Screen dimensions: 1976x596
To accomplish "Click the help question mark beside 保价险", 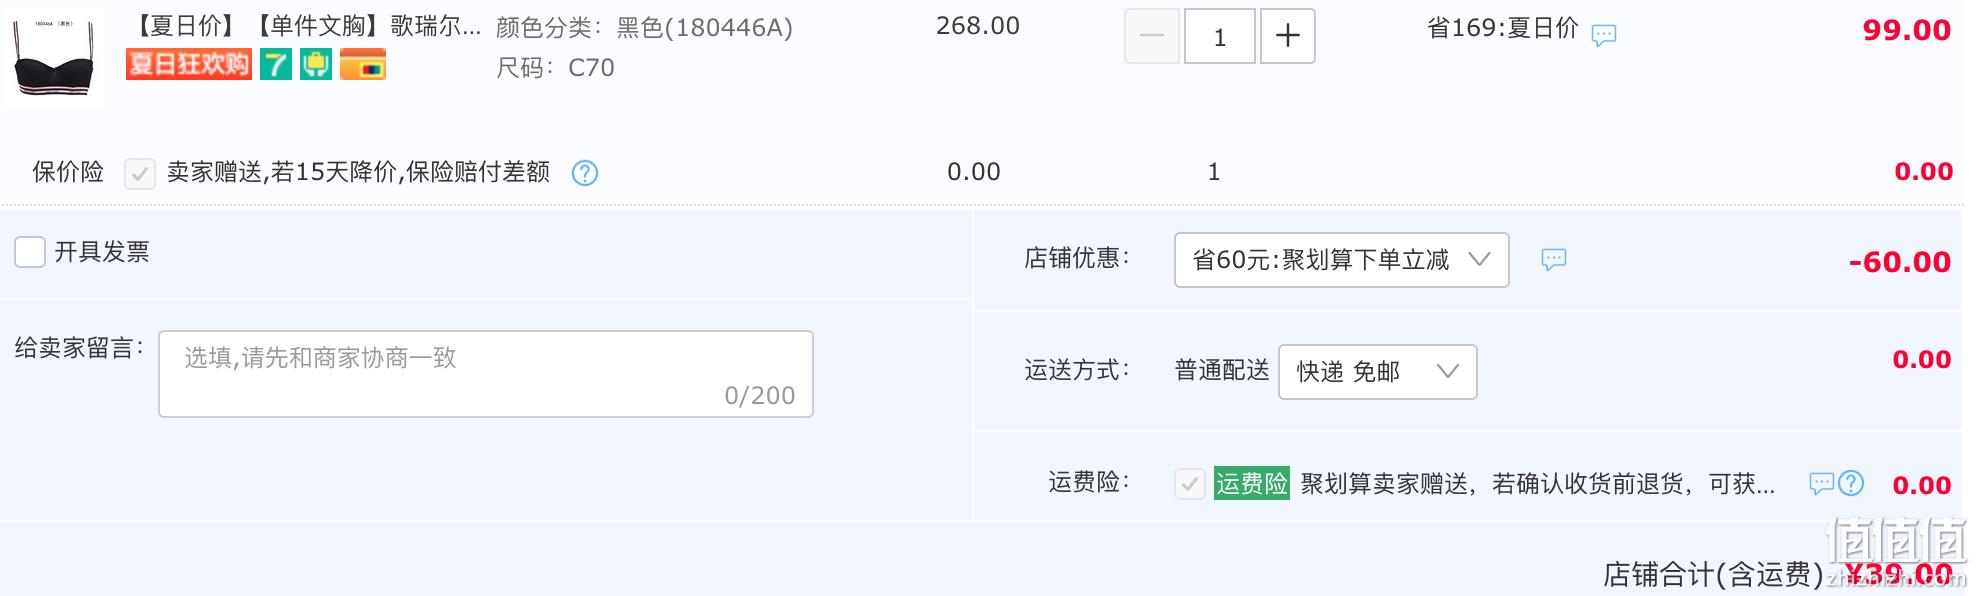I will coord(585,173).
